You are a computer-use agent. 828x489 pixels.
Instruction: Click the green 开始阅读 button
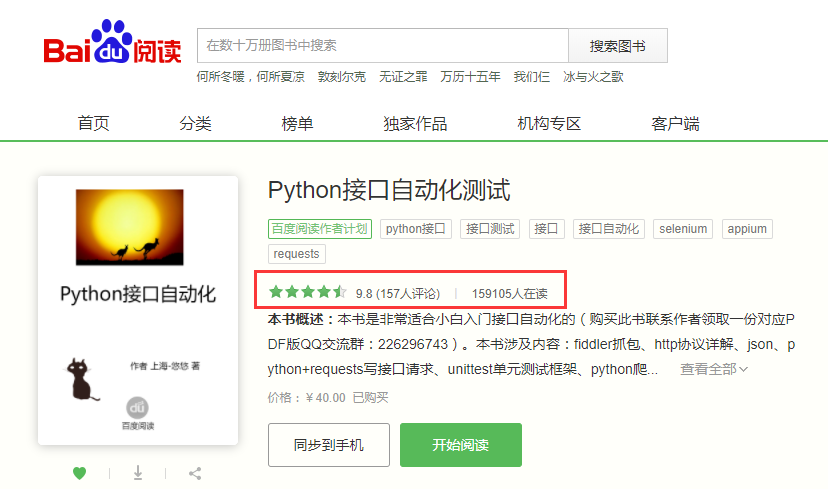tap(461, 445)
